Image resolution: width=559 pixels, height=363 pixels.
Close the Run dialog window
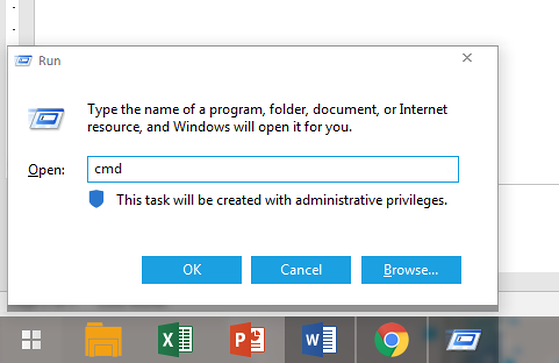pyautogui.click(x=467, y=58)
